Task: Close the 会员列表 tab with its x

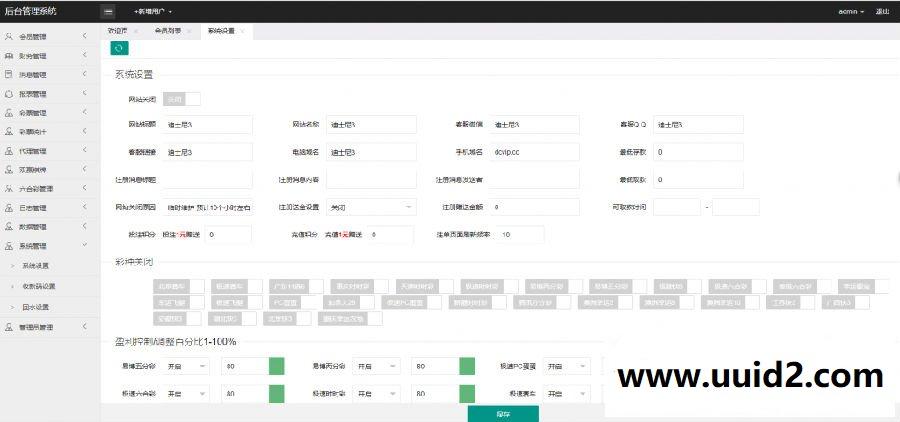Action: [x=188, y=31]
